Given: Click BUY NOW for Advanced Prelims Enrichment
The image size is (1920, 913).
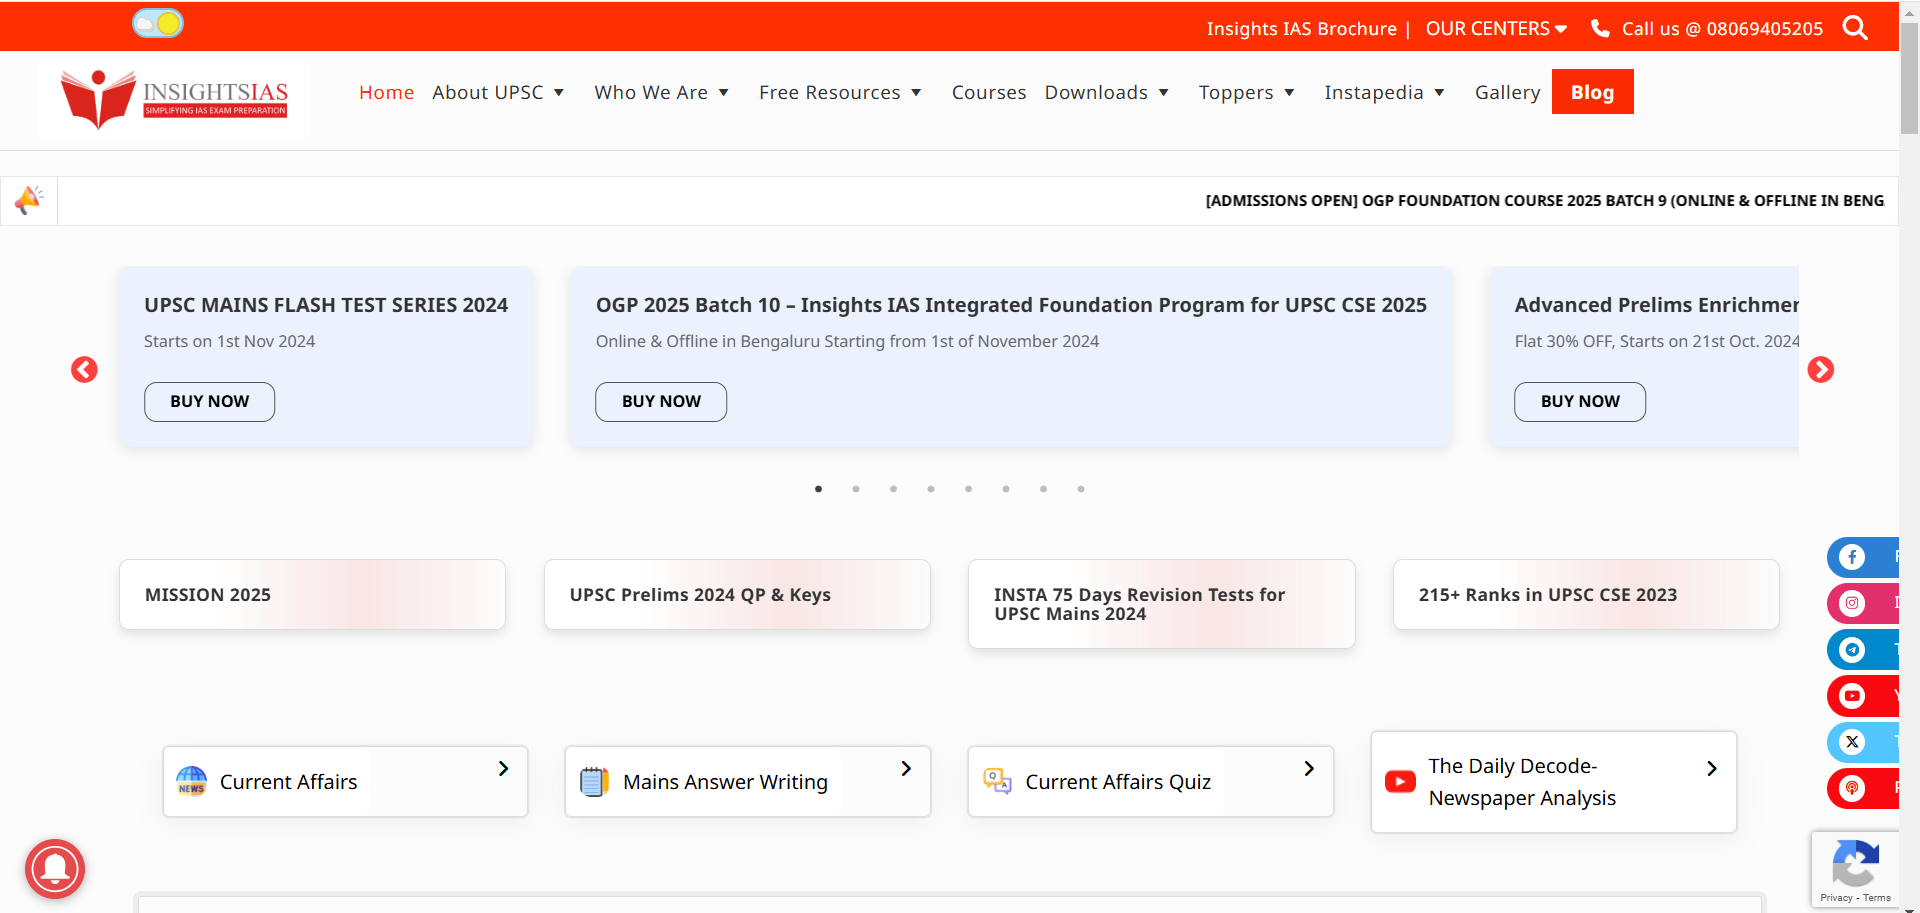Looking at the screenshot, I should (1580, 401).
